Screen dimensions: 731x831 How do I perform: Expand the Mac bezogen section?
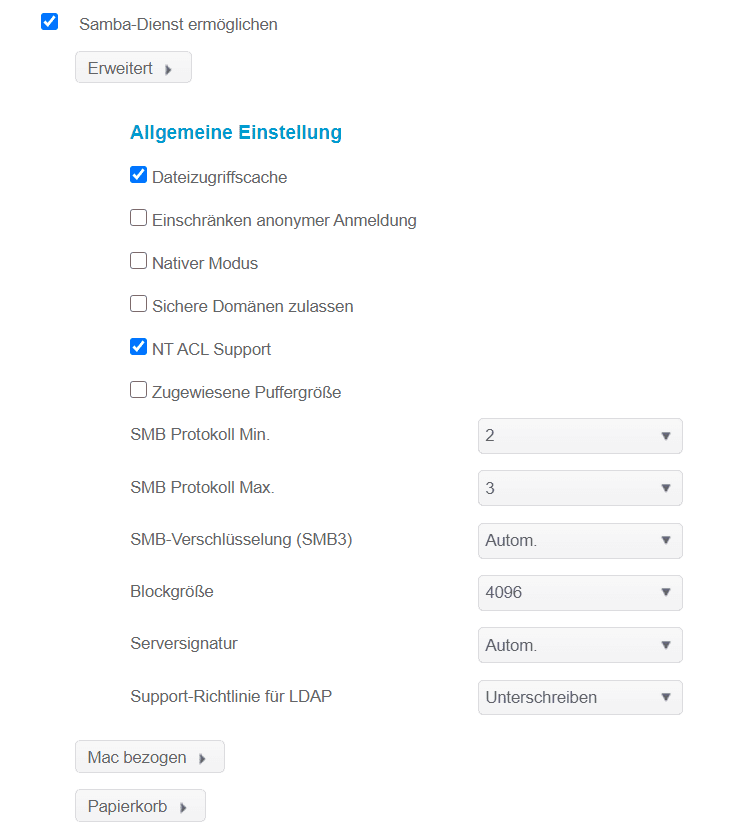(x=149, y=757)
